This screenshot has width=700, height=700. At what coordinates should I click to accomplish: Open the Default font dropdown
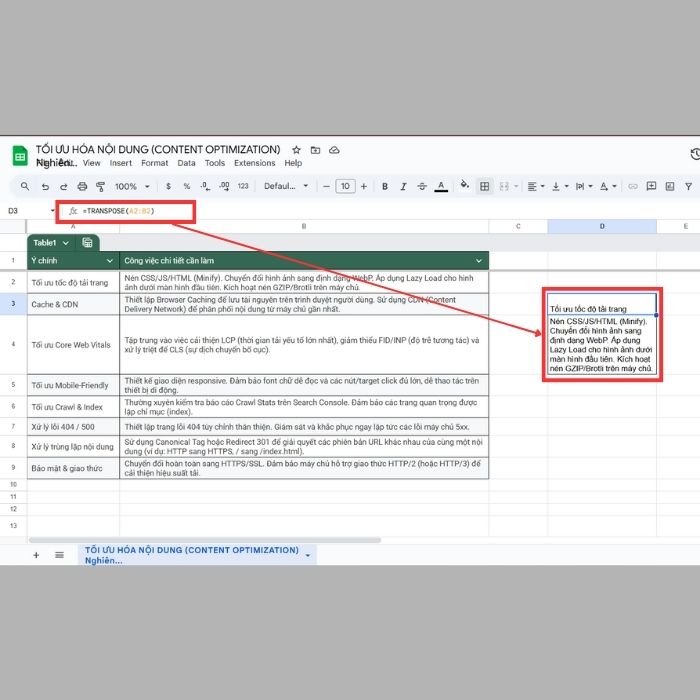pos(286,186)
